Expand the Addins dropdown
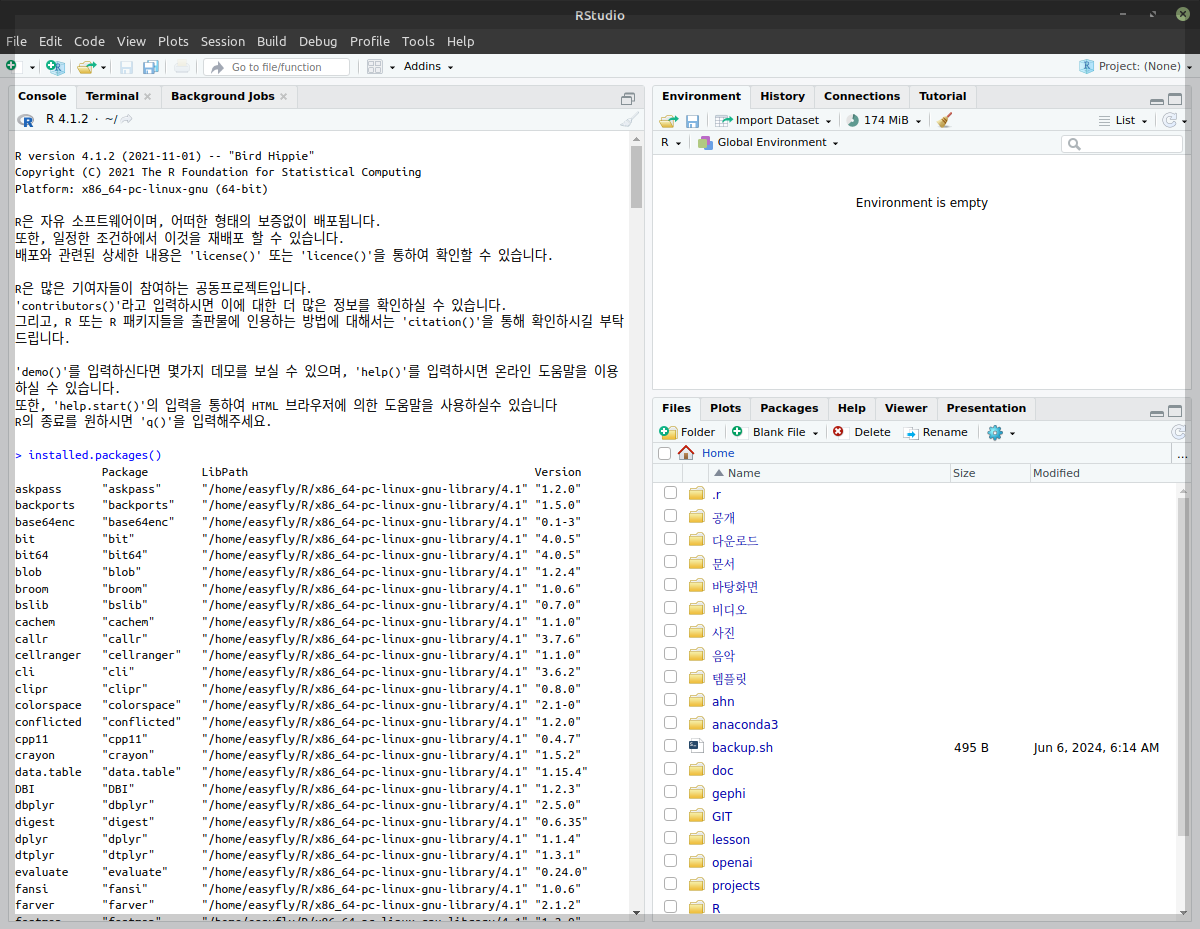Screen dimensions: 1200x929 [x=428, y=67]
